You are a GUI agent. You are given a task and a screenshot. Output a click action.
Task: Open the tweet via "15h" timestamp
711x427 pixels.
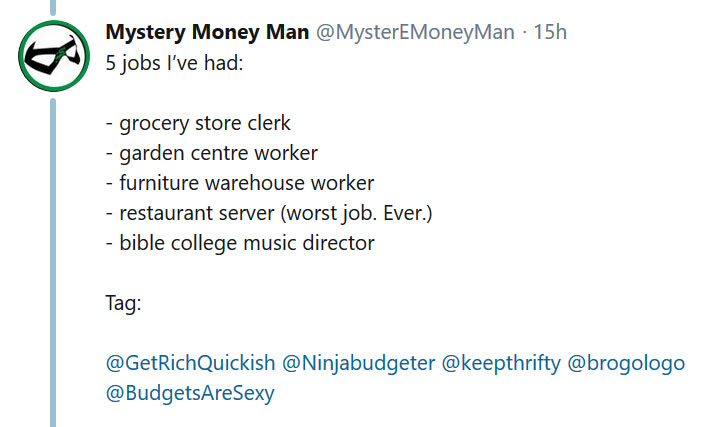click(x=550, y=32)
